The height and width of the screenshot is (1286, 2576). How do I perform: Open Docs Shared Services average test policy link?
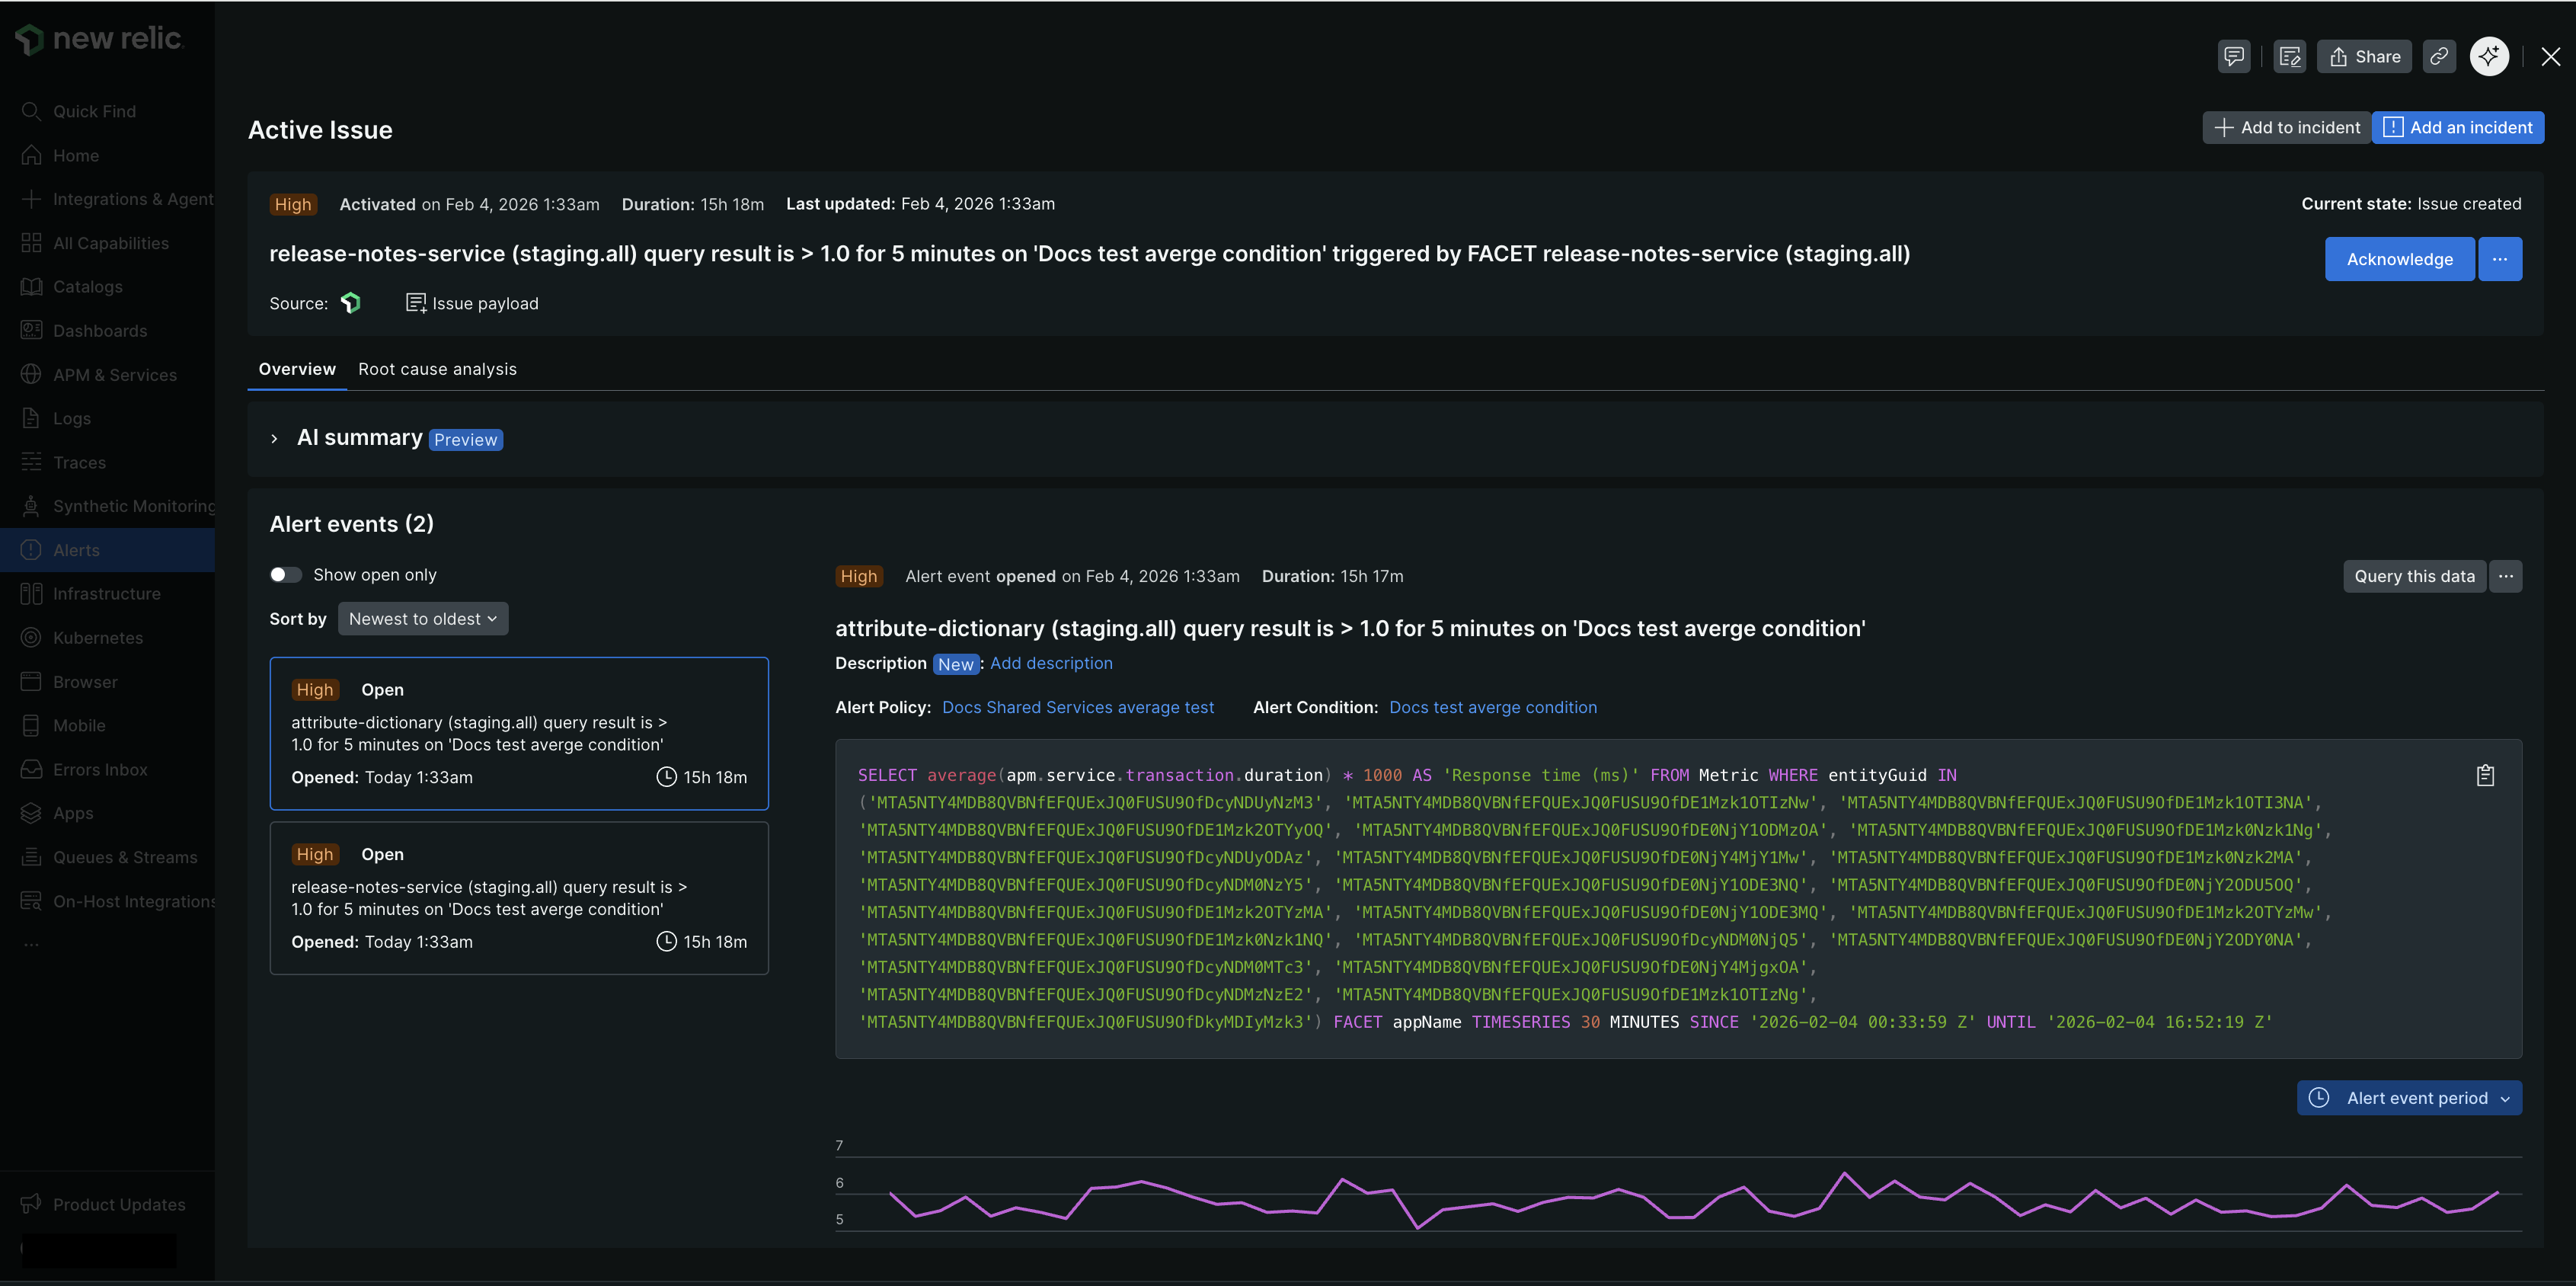click(1078, 707)
